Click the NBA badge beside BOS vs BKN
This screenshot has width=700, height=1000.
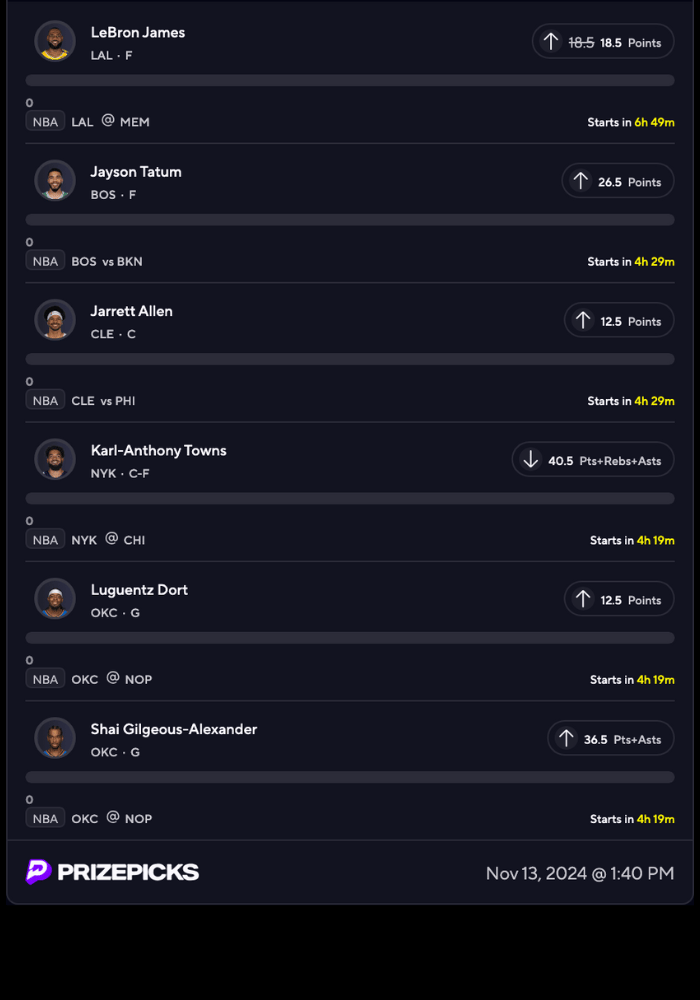[45, 261]
